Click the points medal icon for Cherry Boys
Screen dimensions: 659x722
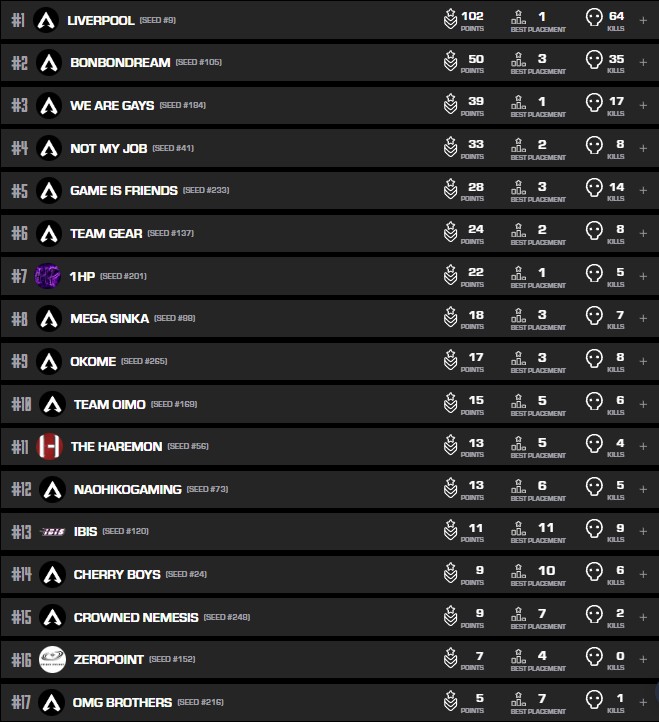tap(451, 573)
